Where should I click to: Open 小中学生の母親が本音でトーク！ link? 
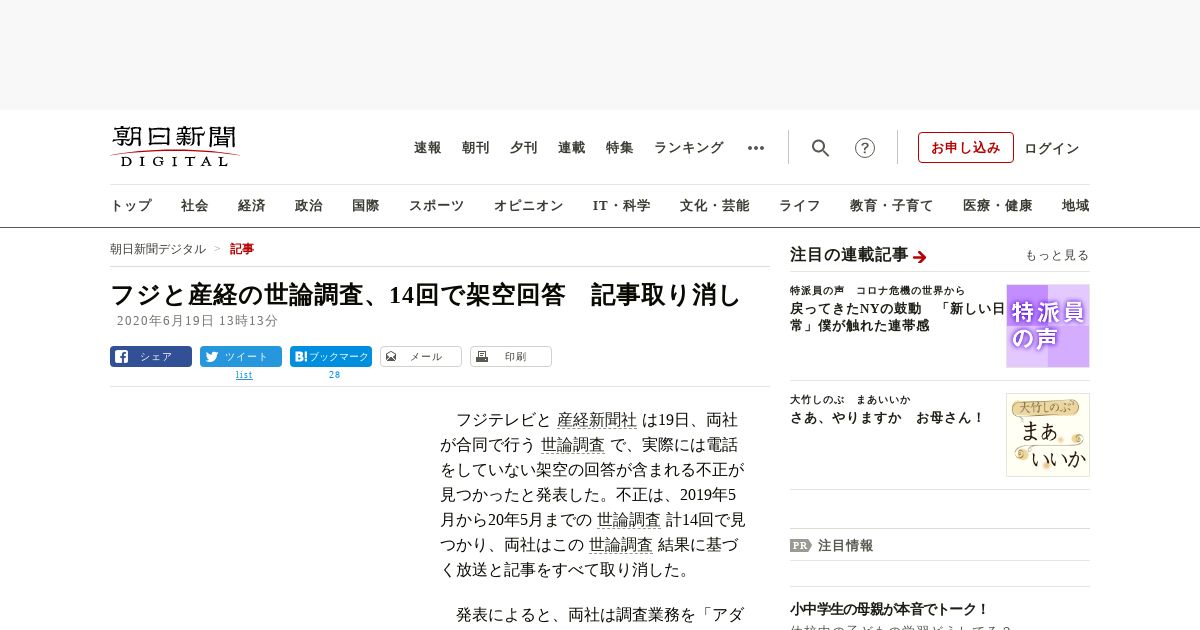pos(890,609)
